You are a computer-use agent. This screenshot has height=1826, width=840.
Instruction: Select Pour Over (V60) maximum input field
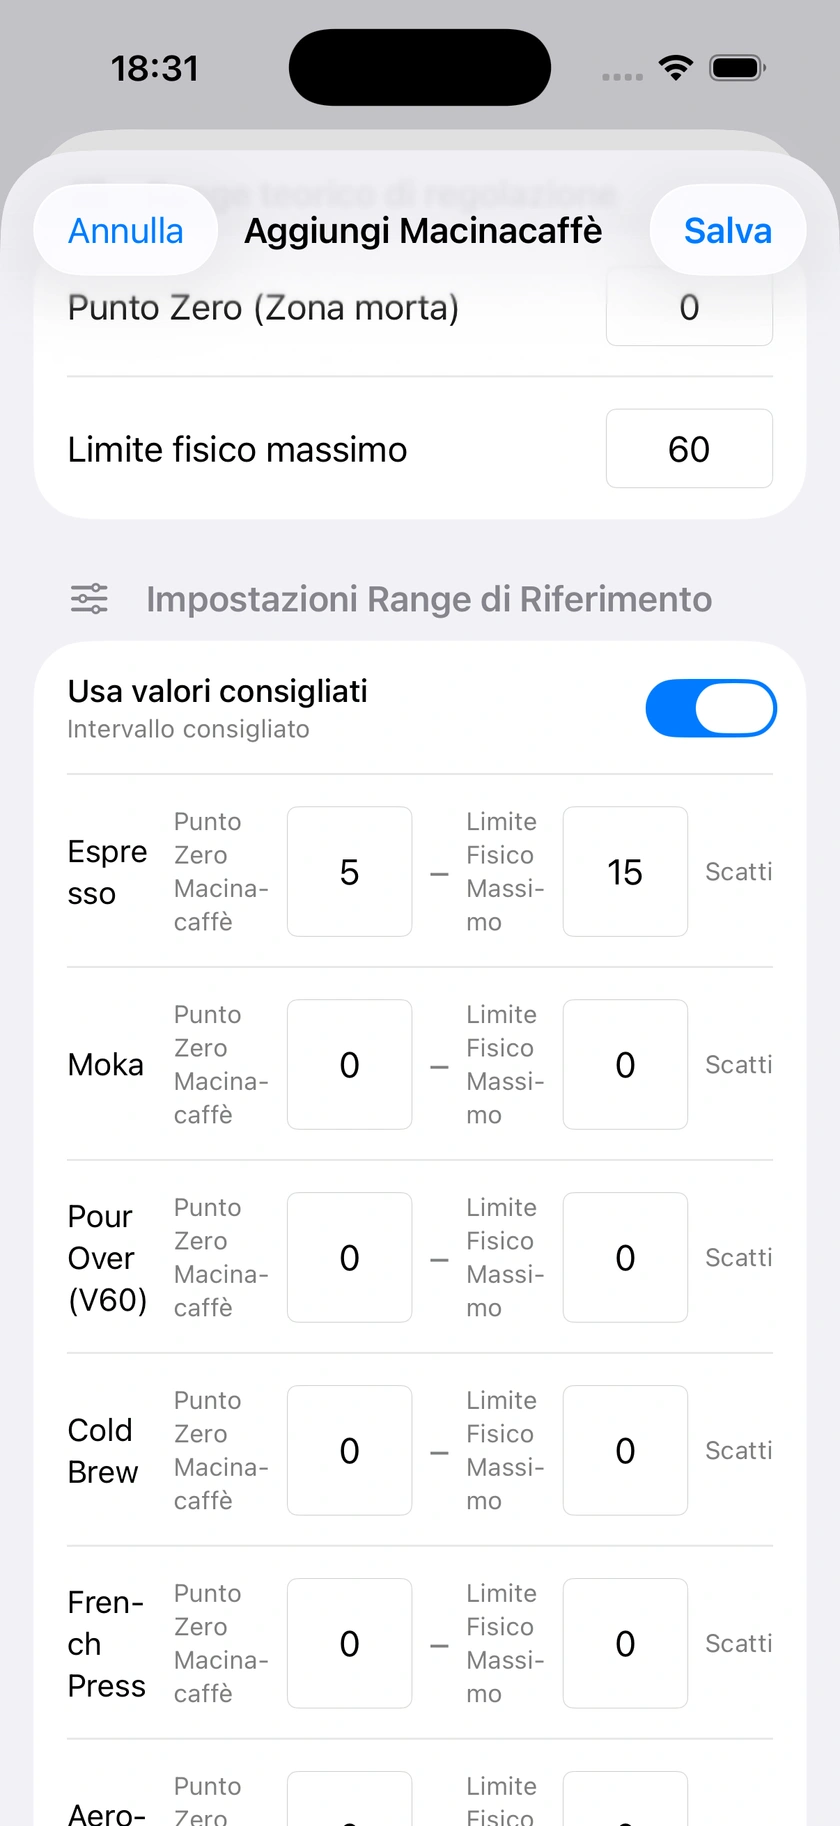[x=625, y=1258]
